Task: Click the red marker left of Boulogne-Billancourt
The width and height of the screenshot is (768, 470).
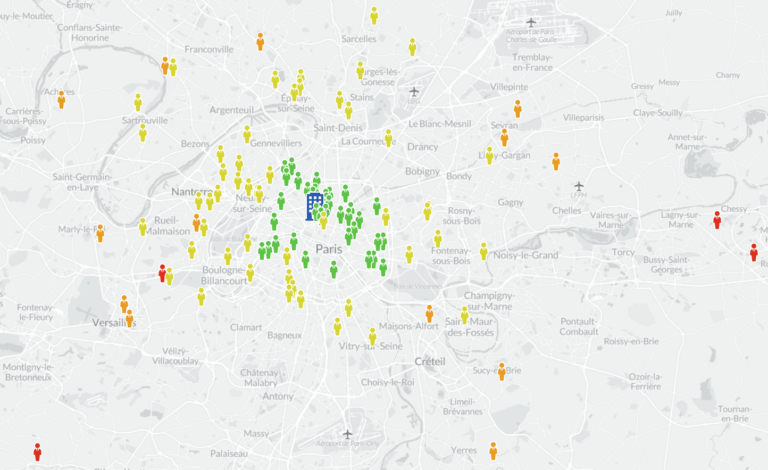Action: 162,273
